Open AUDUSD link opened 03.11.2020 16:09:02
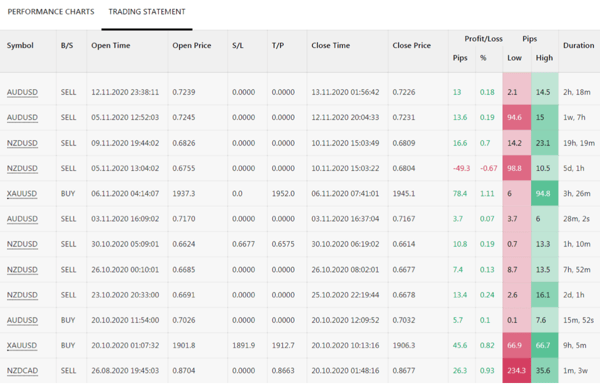Viewport: 600px width, 385px height. click(x=22, y=219)
